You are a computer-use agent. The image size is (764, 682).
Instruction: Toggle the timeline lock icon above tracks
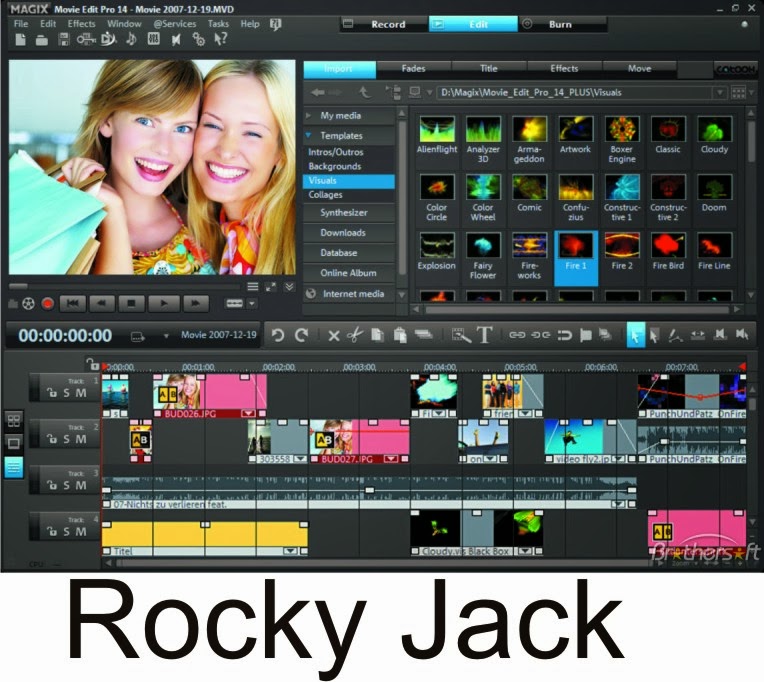coord(92,364)
